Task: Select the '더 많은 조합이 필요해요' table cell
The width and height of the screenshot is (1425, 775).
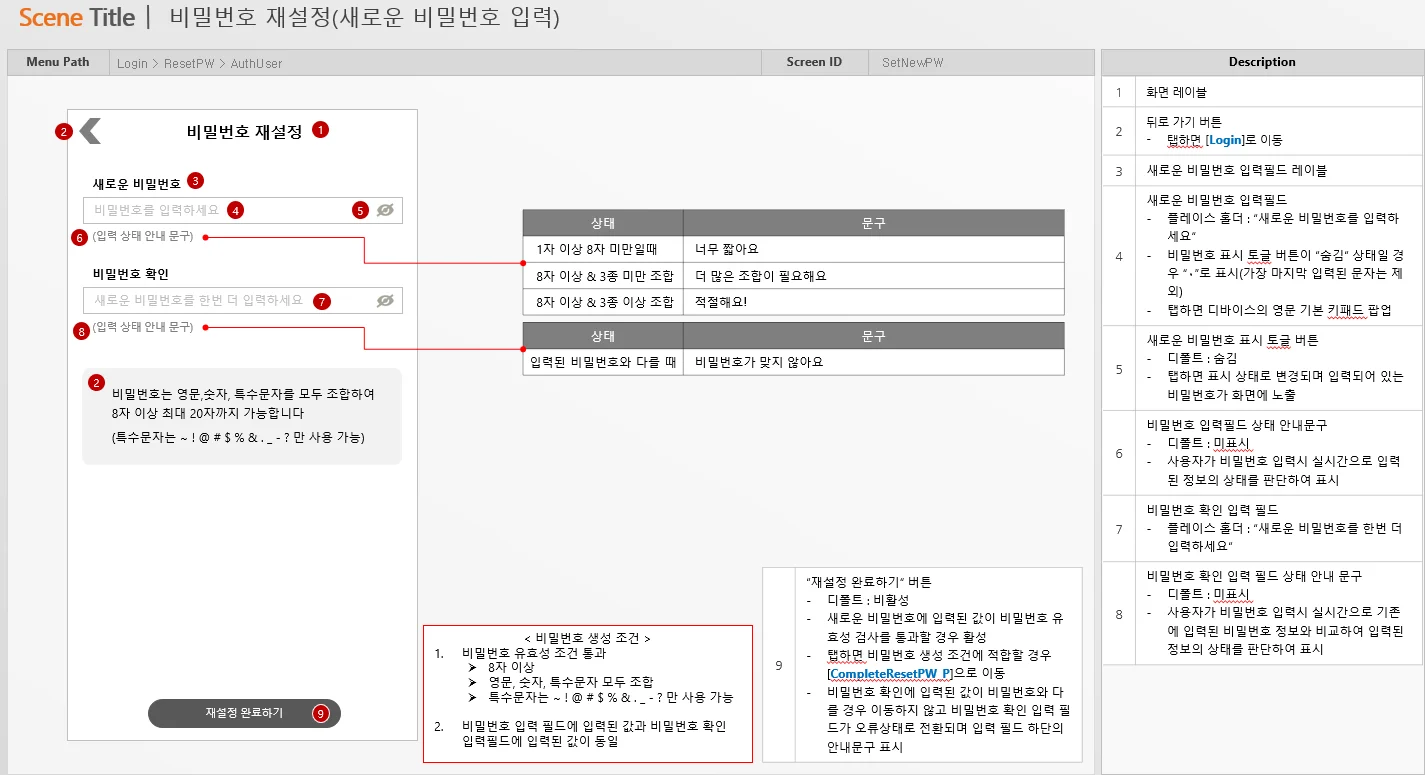Action: click(x=873, y=275)
